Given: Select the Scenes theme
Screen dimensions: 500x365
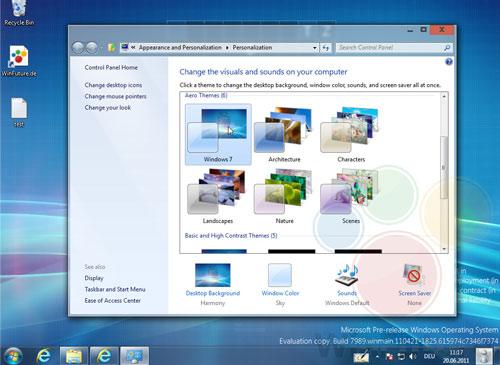Looking at the screenshot, I should point(351,196).
